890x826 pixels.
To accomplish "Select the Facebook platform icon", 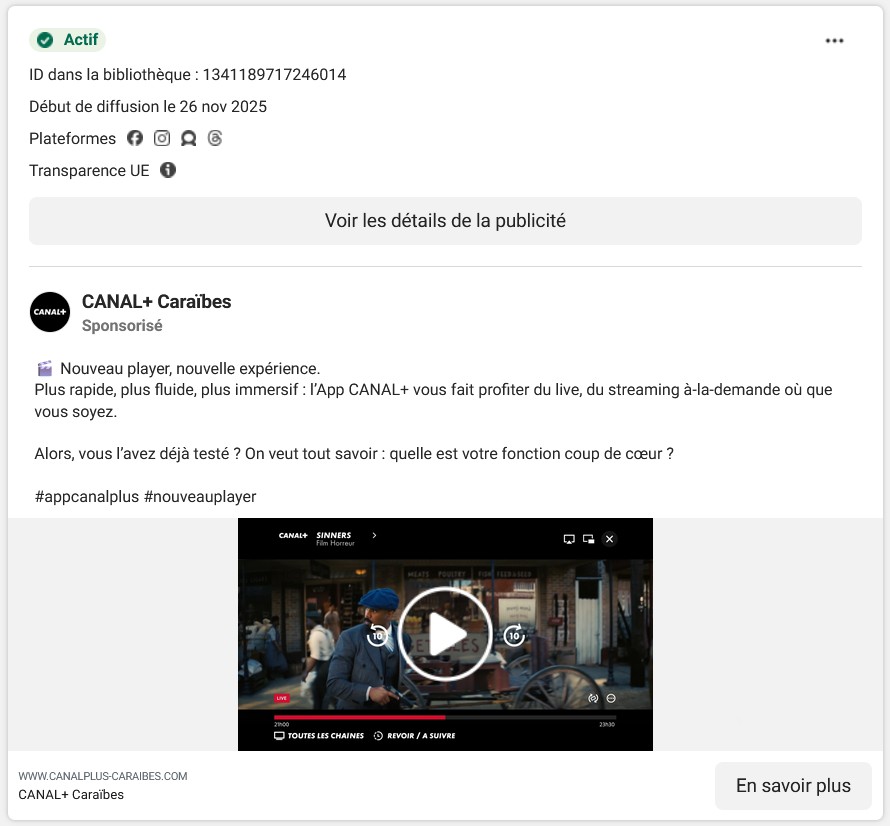I will (135, 138).
